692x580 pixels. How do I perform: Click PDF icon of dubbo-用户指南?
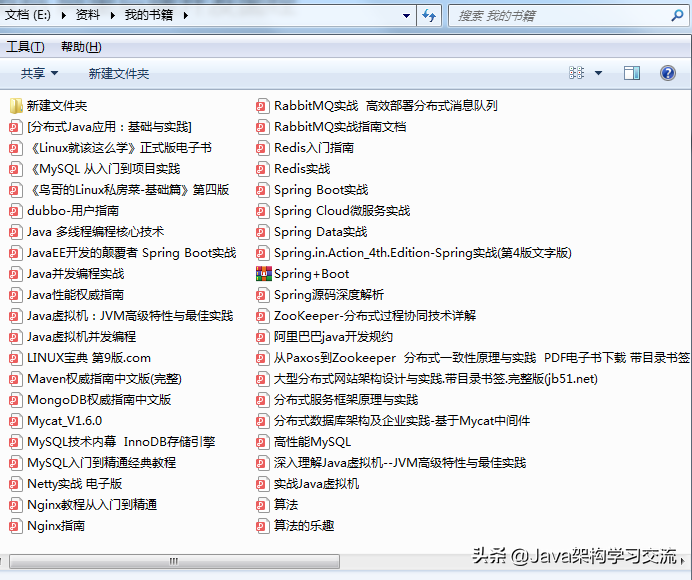pos(15,211)
